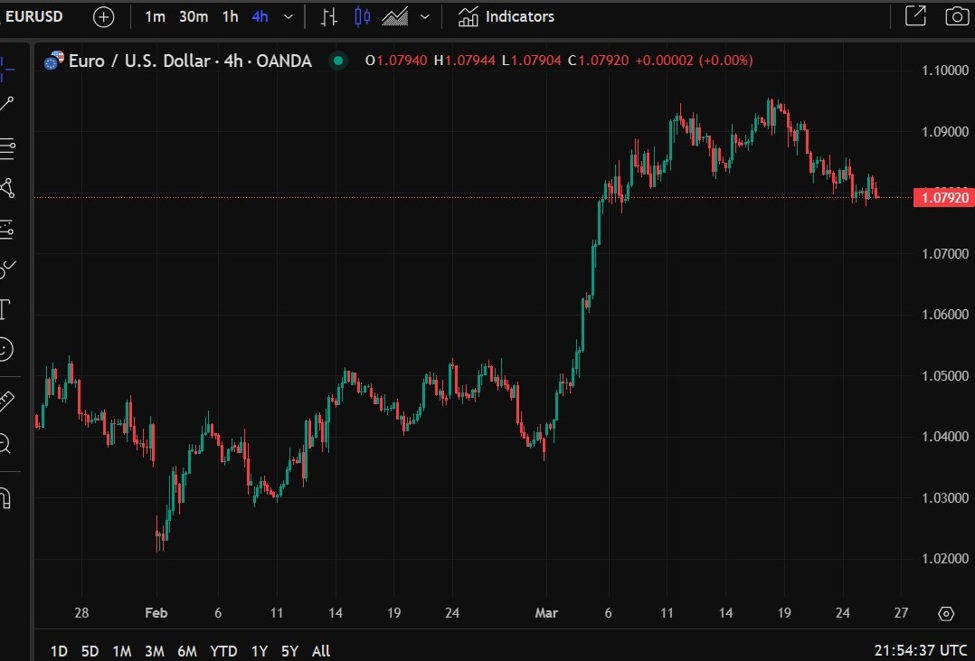The height and width of the screenshot is (661, 975).
Task: Click the compare/add symbol plus icon
Action: pos(103,17)
